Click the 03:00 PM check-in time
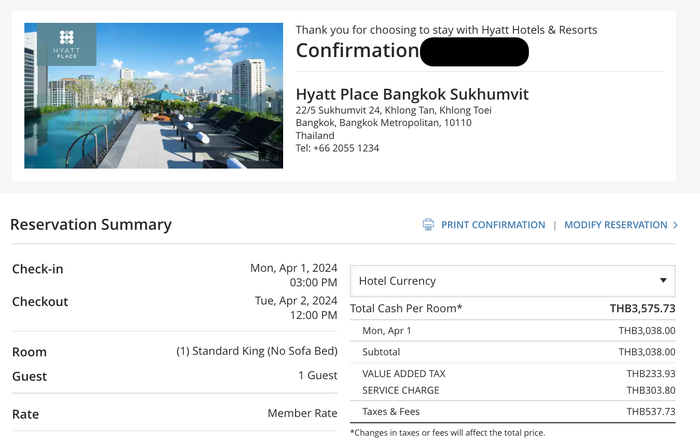The width and height of the screenshot is (700, 444). coord(313,282)
